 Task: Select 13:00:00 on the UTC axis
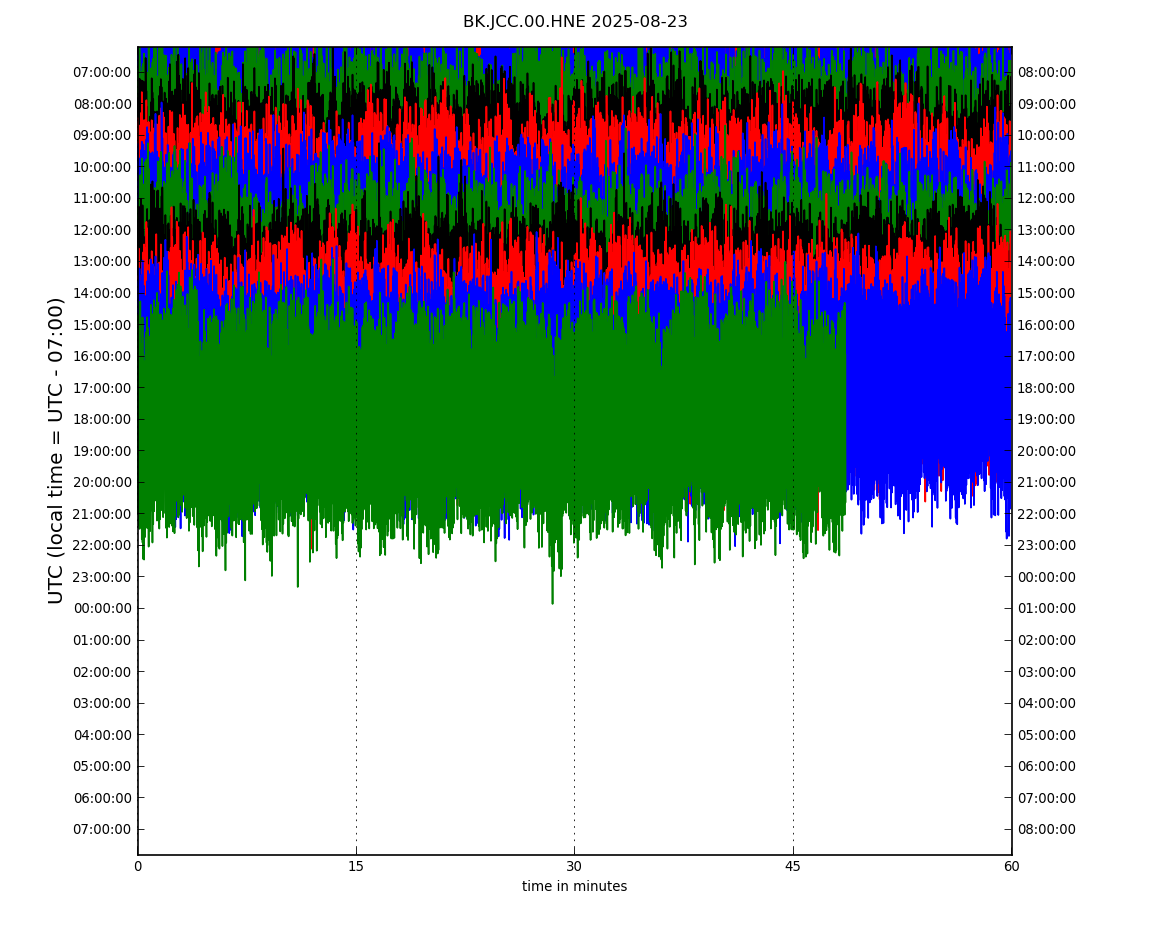click(102, 261)
